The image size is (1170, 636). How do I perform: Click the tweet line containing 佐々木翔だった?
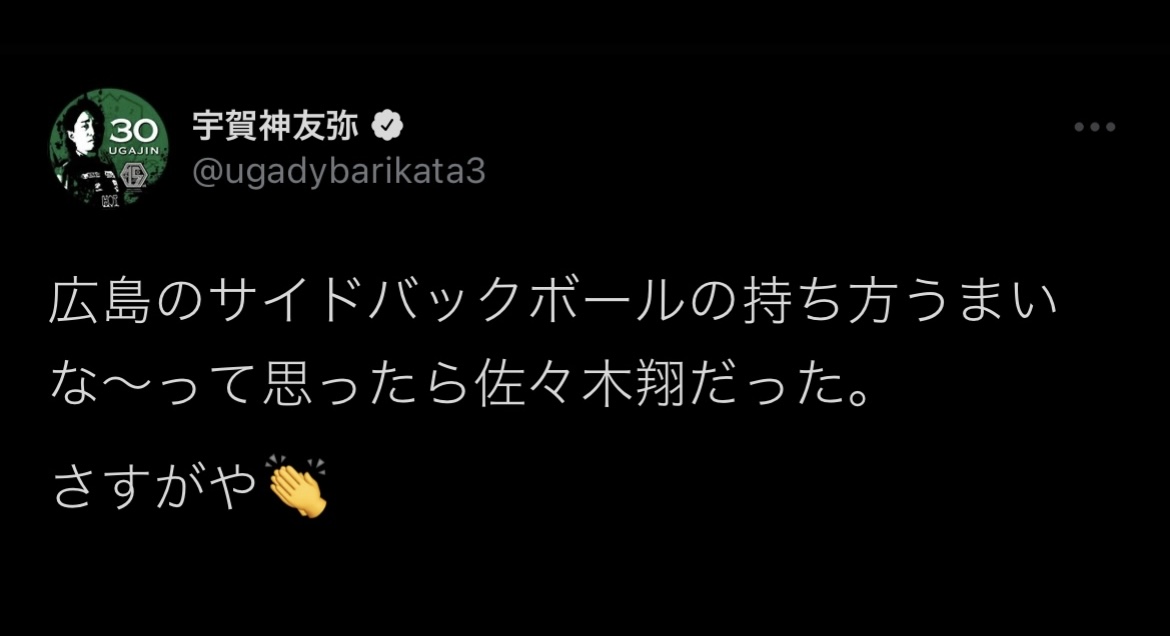pos(460,385)
